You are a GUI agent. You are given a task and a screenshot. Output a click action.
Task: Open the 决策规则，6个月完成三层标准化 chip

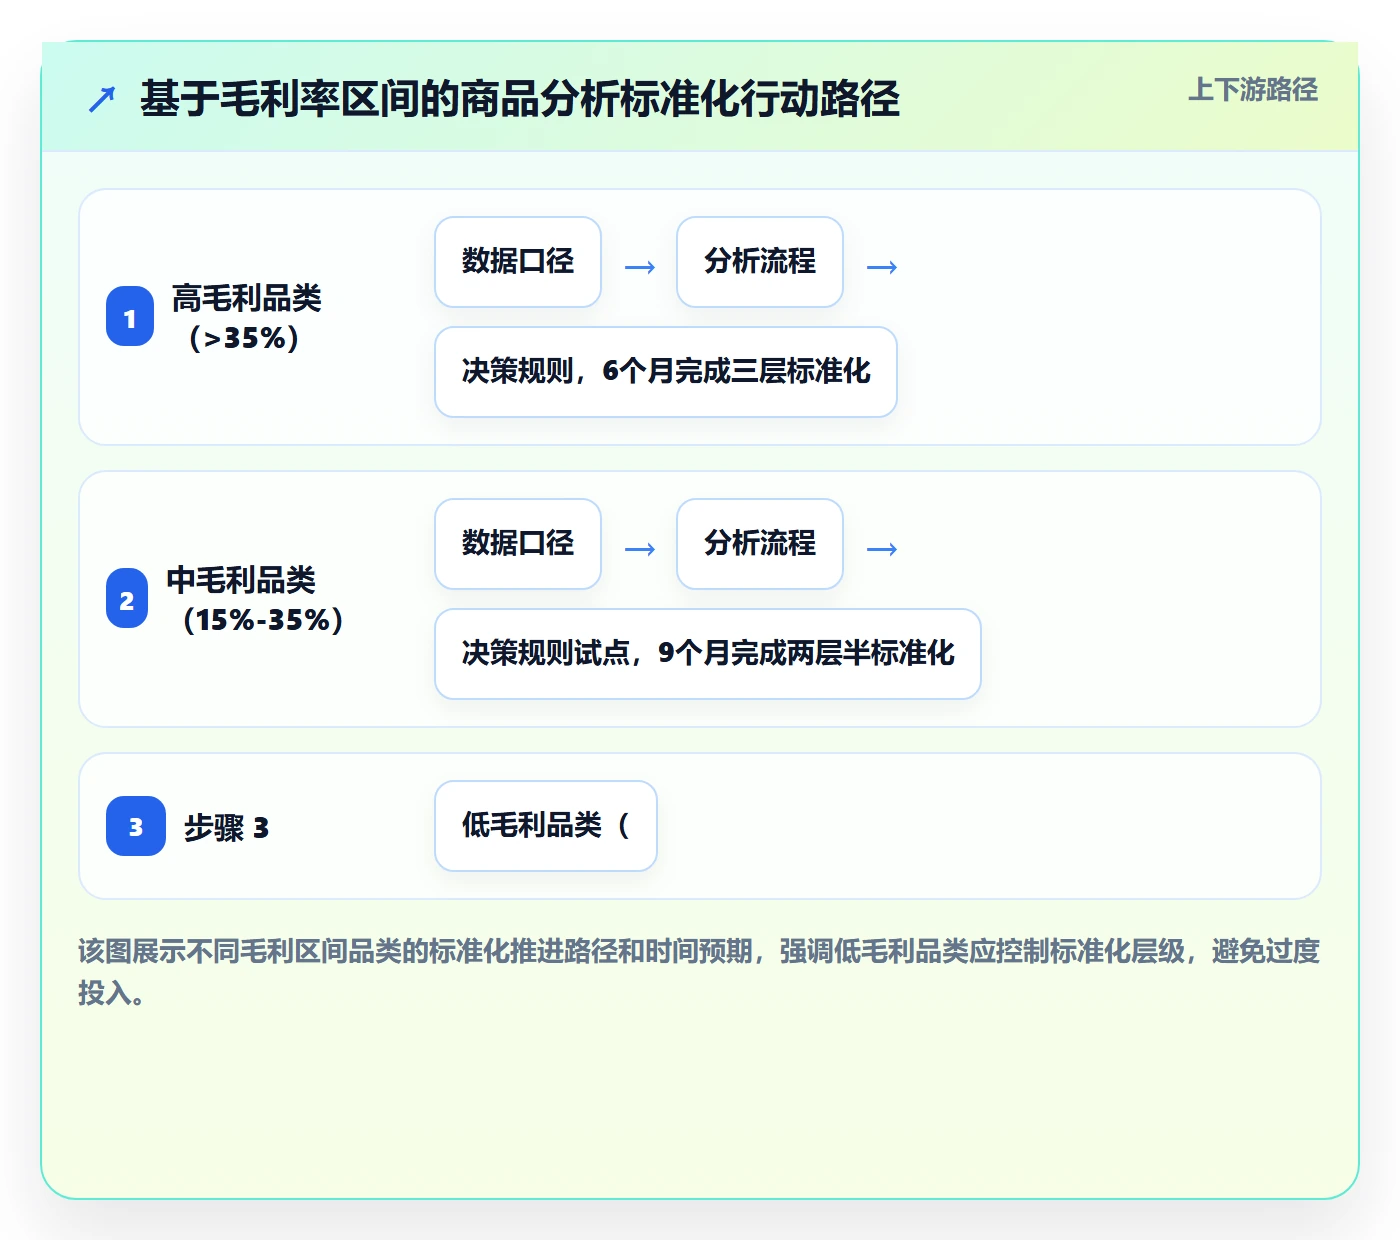[x=666, y=372]
